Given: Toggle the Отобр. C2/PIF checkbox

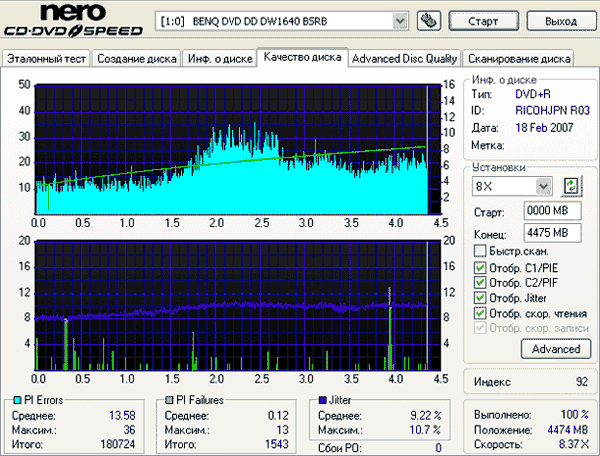Looking at the screenshot, I should point(480,283).
